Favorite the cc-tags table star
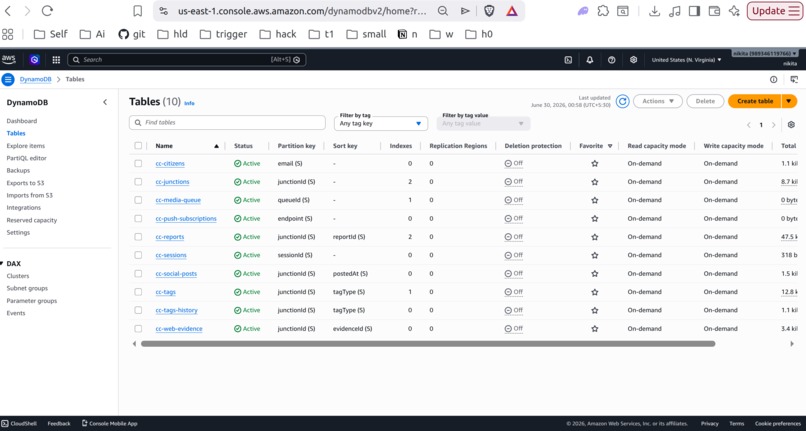This screenshot has height=431, width=806. [595, 292]
